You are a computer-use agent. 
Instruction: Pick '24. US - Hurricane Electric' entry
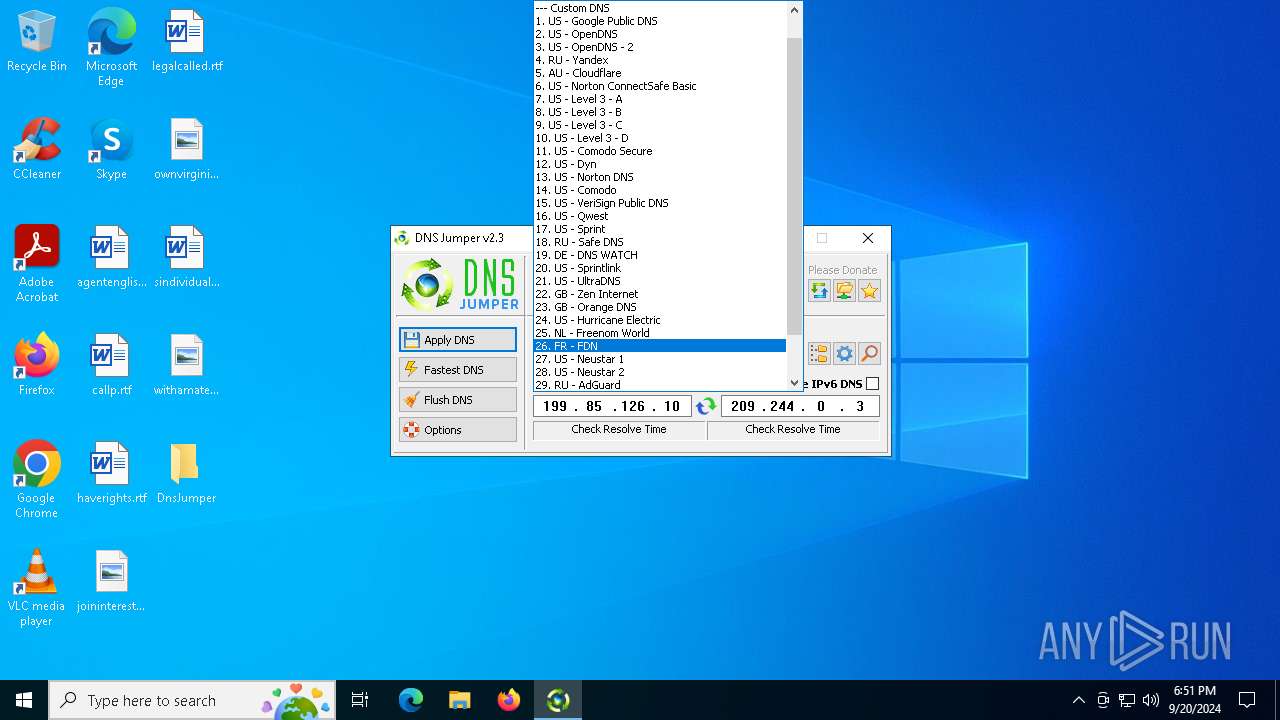660,320
